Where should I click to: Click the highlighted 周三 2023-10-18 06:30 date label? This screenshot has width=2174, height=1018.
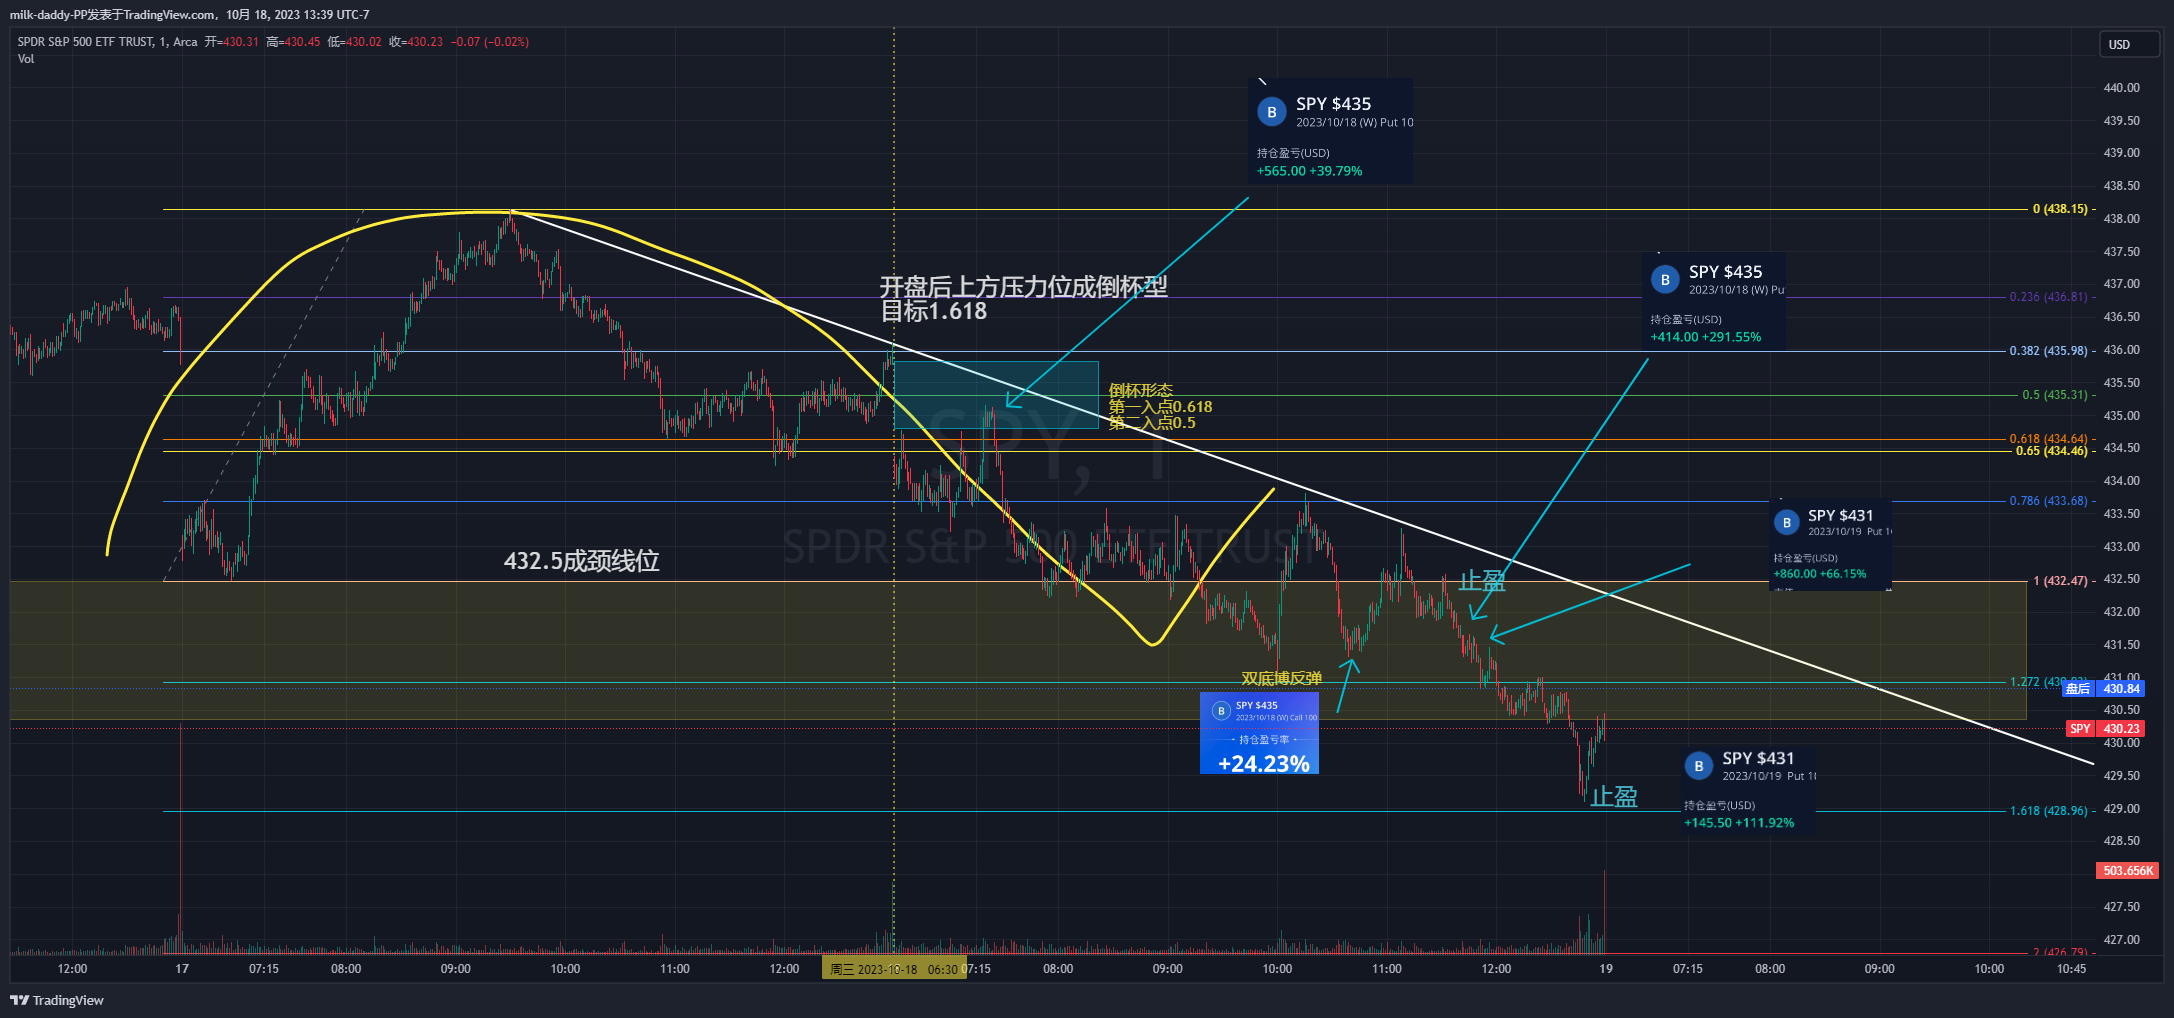click(893, 969)
